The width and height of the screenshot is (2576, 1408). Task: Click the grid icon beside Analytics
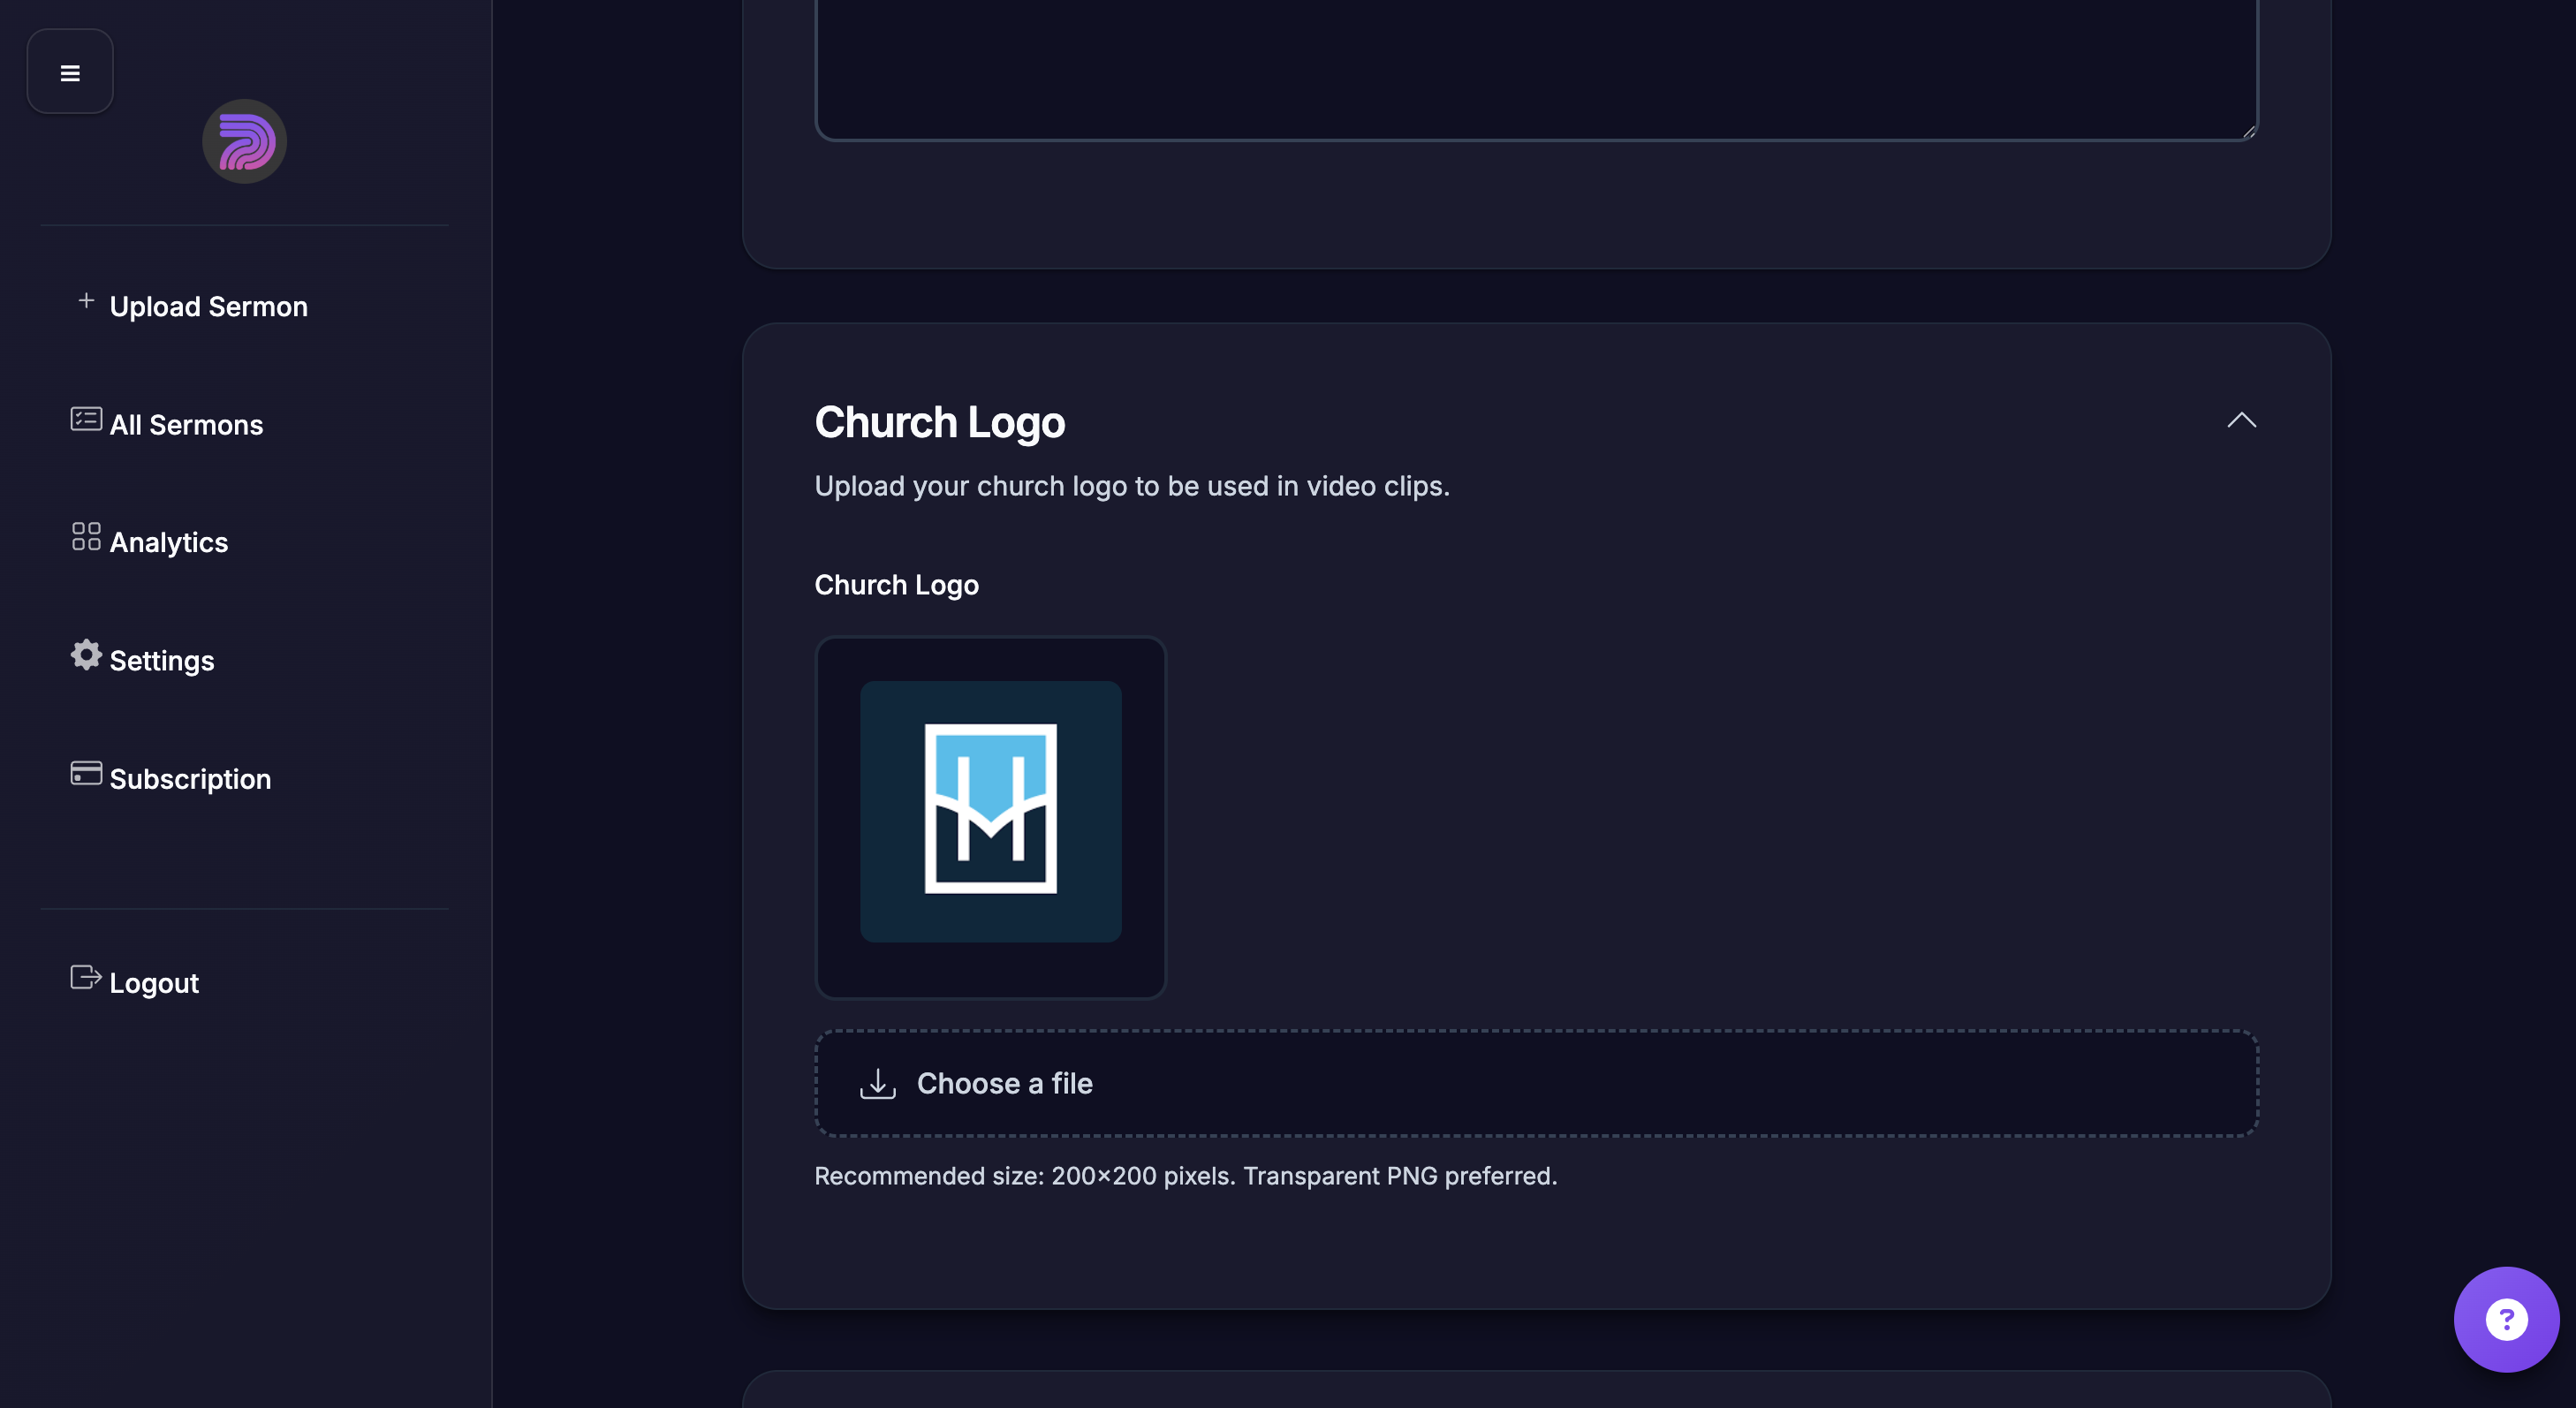pyautogui.click(x=86, y=536)
